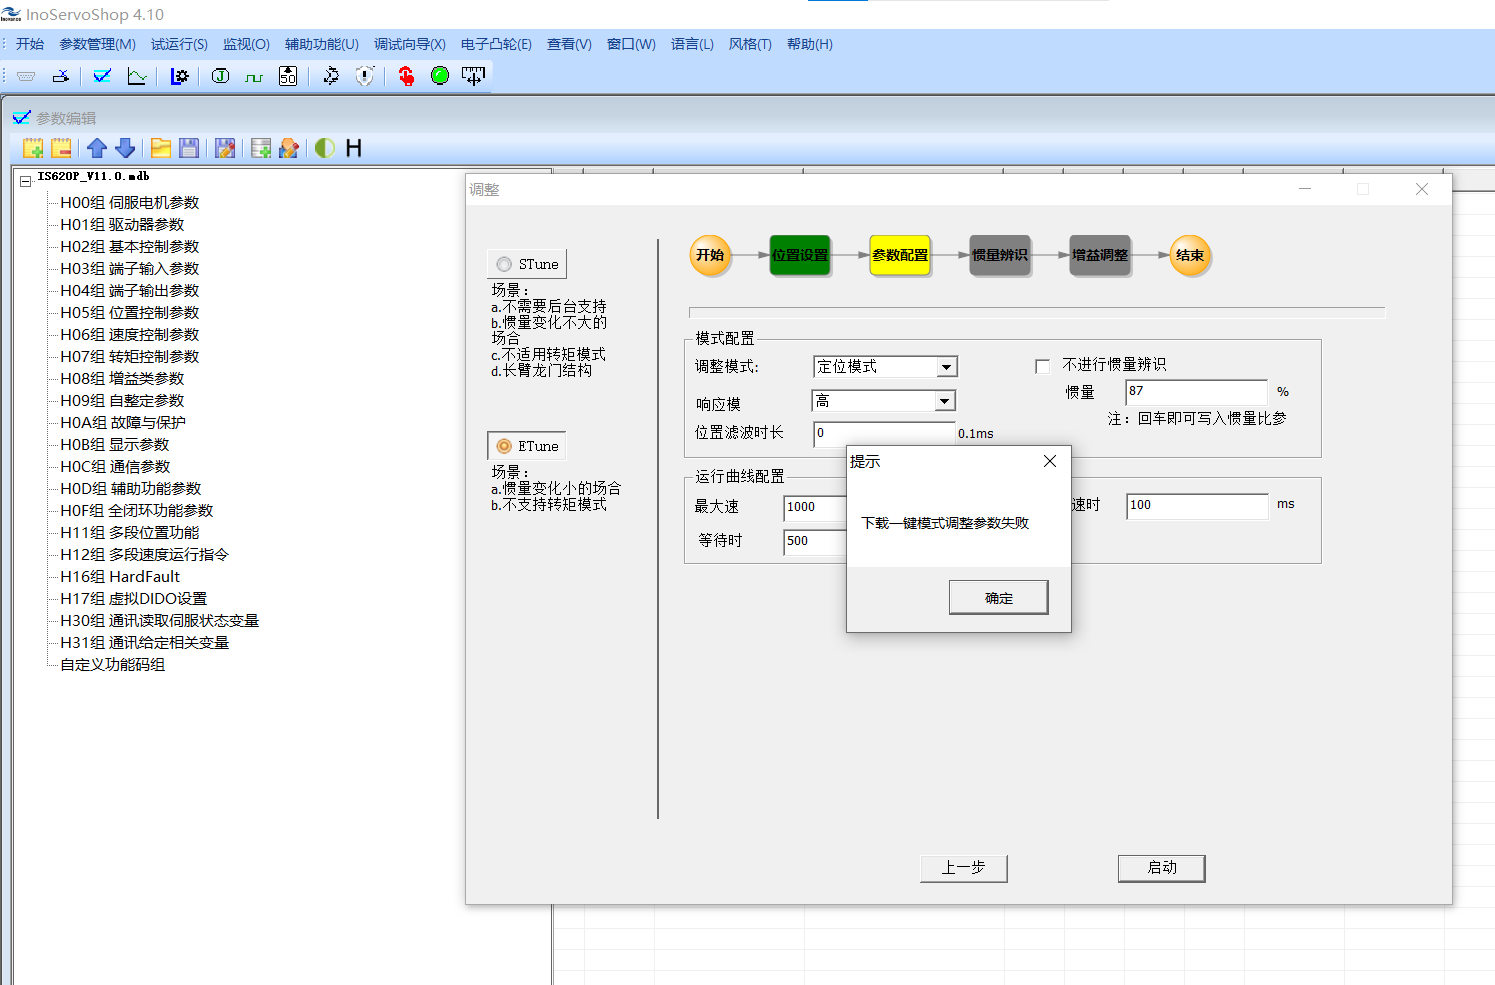Click the floppy disk save icon

tap(189, 148)
